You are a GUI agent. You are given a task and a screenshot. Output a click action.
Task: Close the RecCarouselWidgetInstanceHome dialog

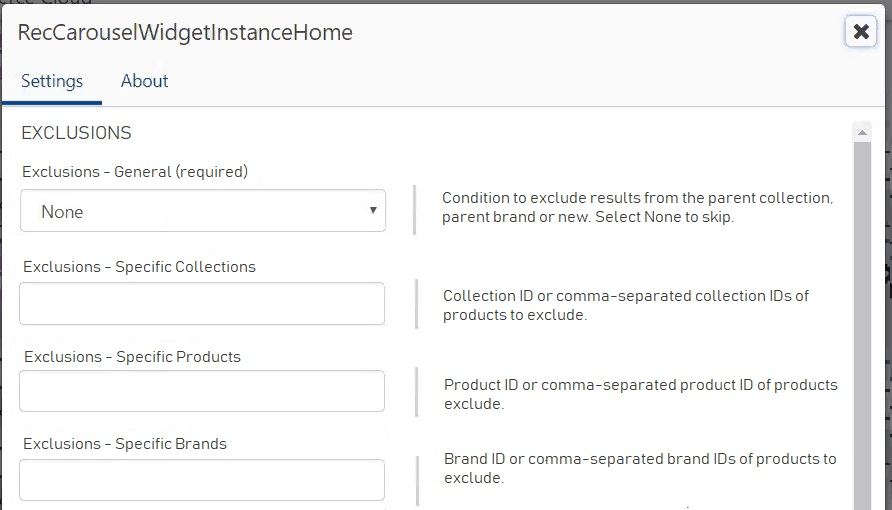click(x=860, y=32)
